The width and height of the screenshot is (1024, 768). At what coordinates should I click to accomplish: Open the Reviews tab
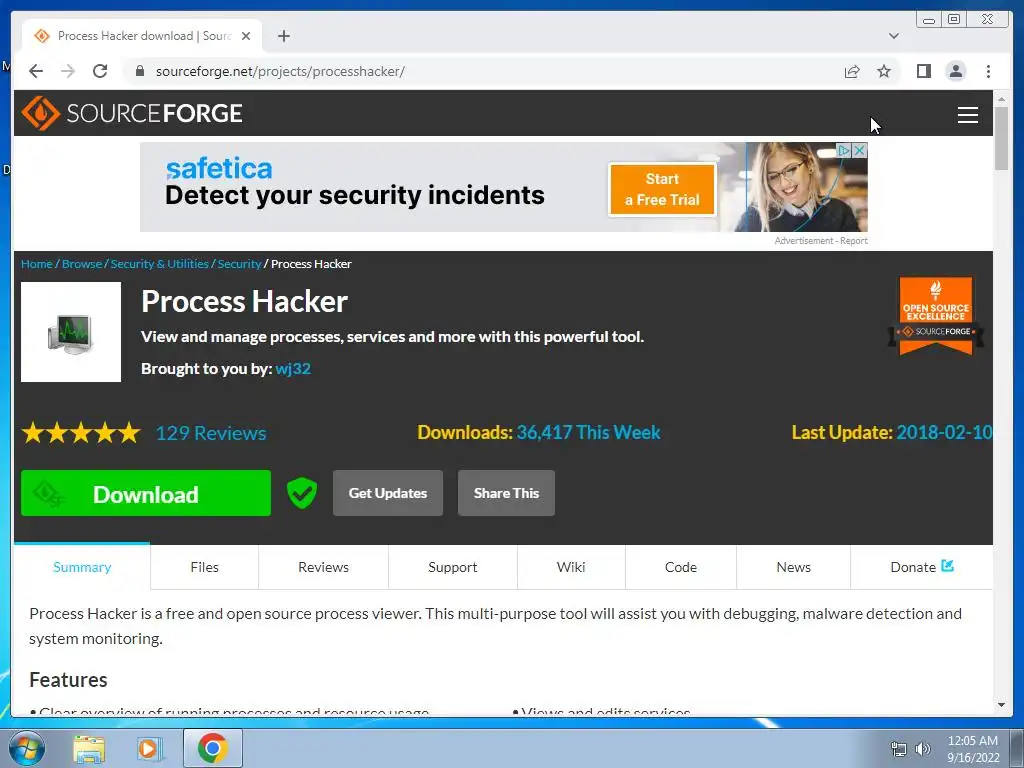click(x=323, y=567)
